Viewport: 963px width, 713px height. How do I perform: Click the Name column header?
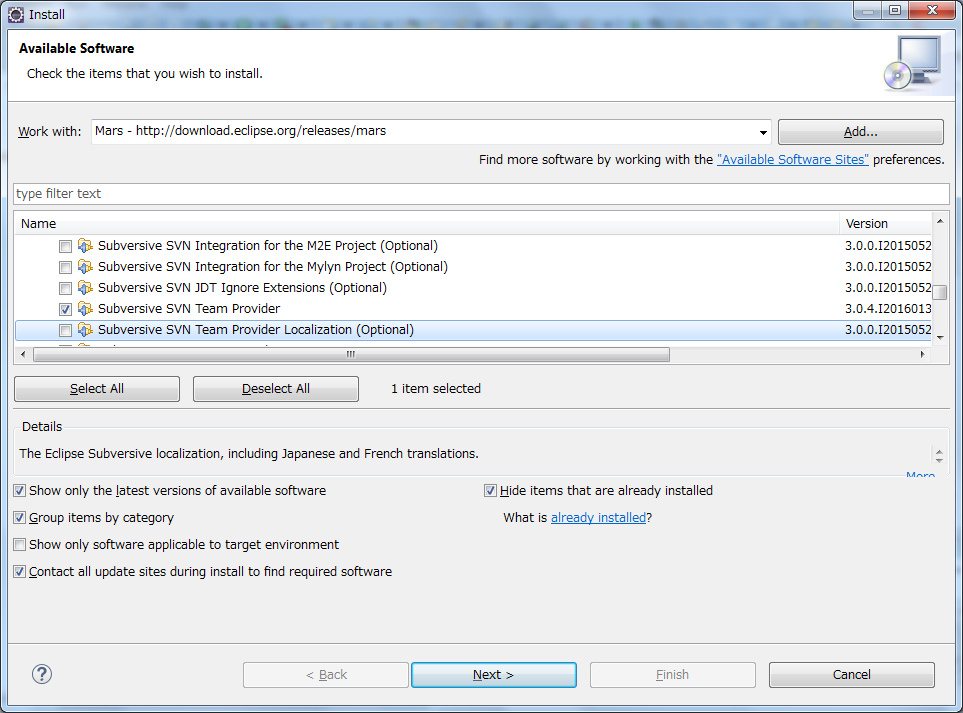pyautogui.click(x=427, y=224)
